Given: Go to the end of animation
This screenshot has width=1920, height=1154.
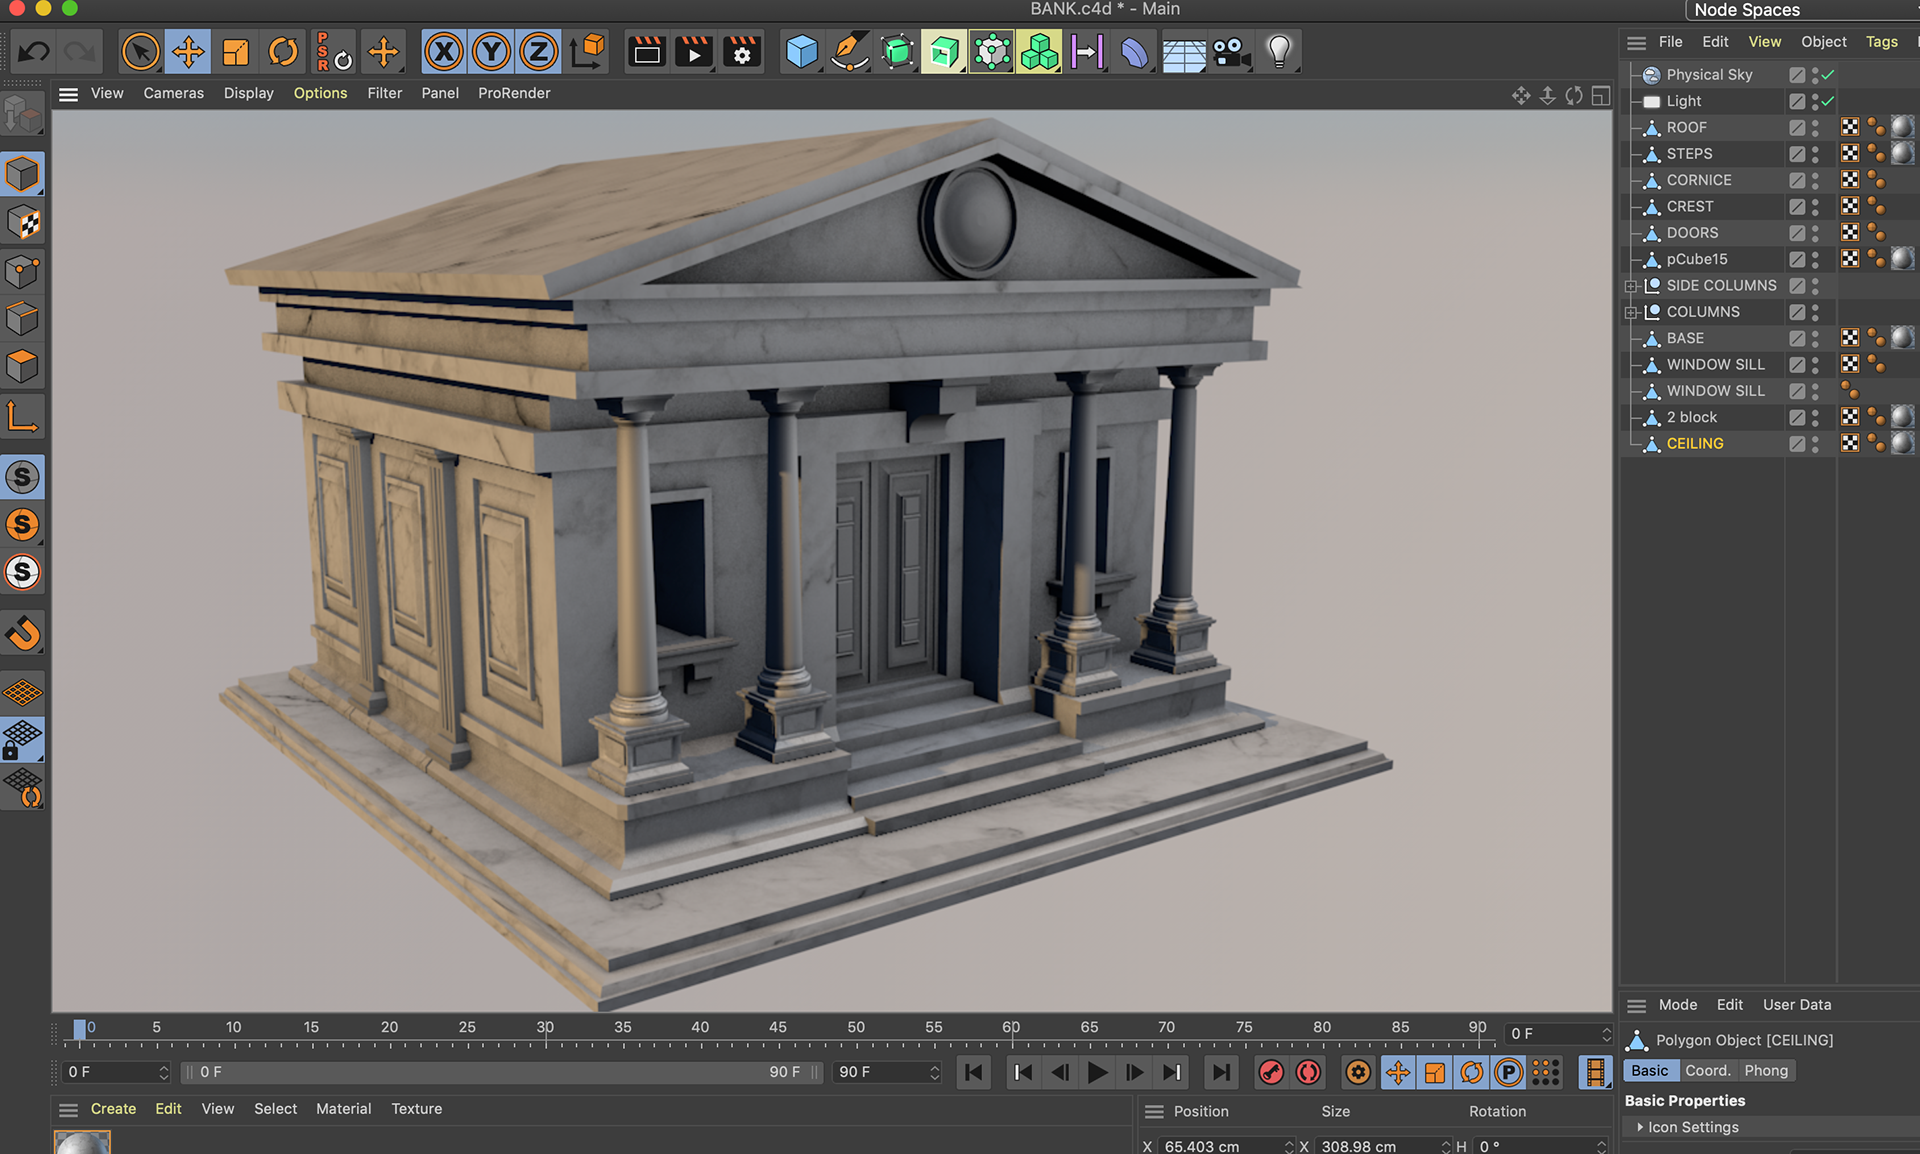Looking at the screenshot, I should [1221, 1073].
